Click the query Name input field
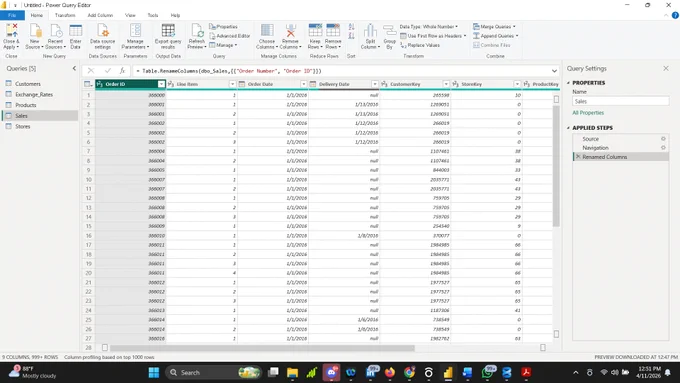This screenshot has width=680, height=383. (621, 101)
